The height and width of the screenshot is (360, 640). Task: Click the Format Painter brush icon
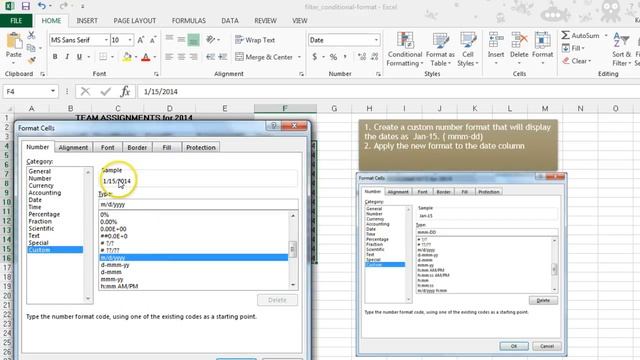(x=31, y=60)
